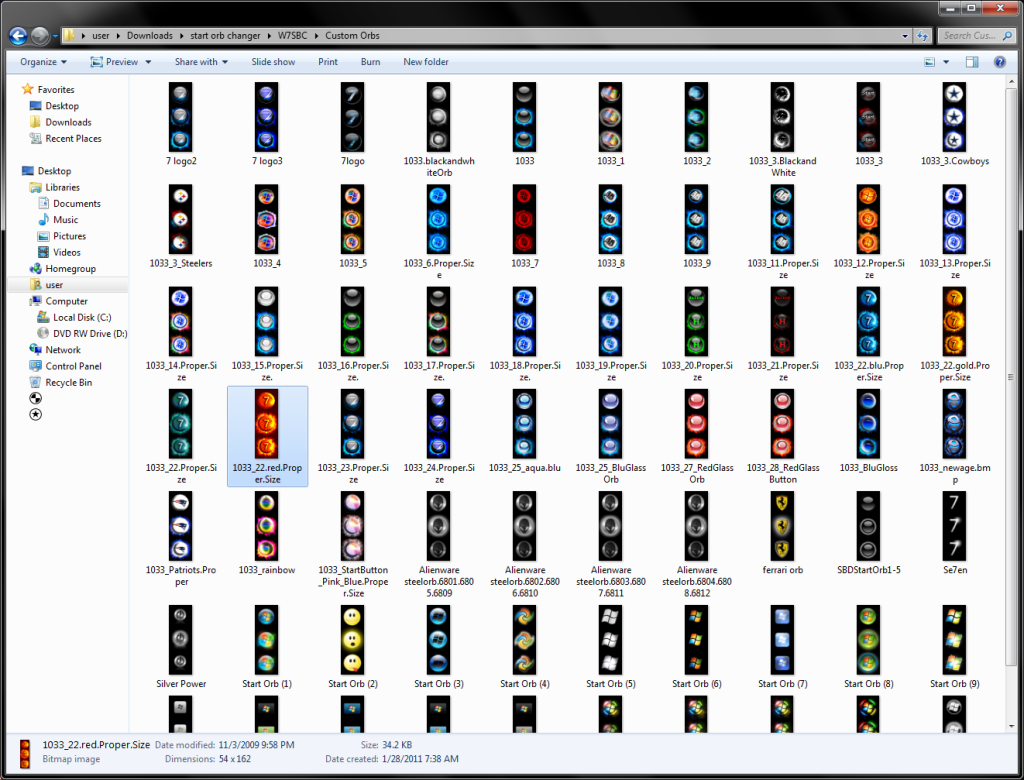Go to Downloads in the address breadcrumb
Viewport: 1024px width, 780px height.
coord(150,36)
